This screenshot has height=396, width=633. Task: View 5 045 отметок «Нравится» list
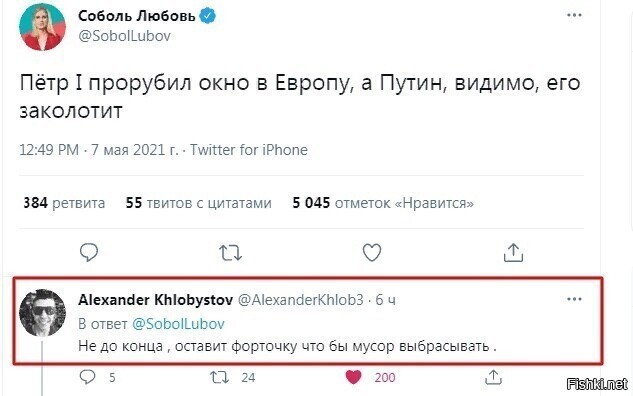coord(383,203)
